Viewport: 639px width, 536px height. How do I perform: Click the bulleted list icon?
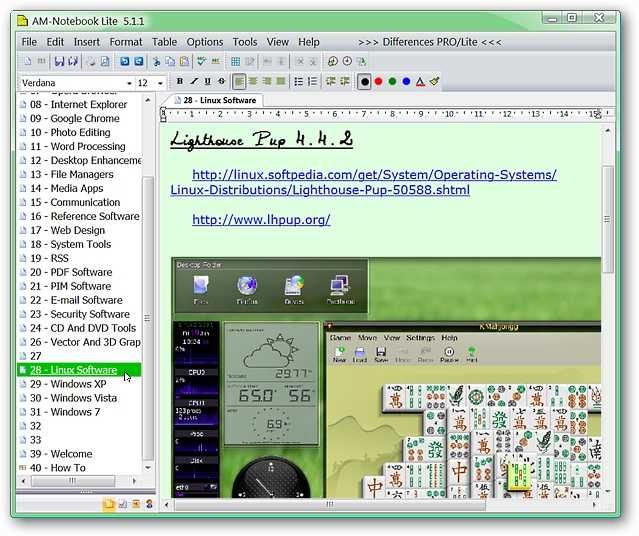[298, 82]
